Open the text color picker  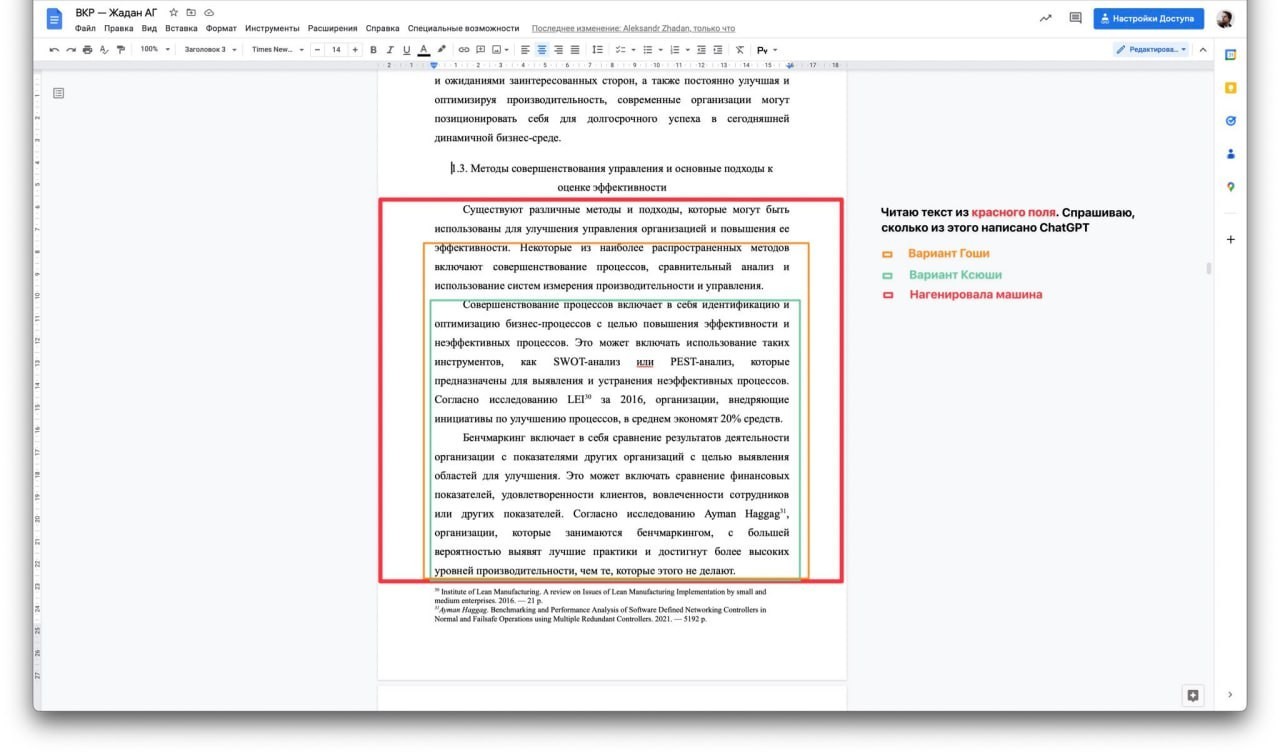424,50
